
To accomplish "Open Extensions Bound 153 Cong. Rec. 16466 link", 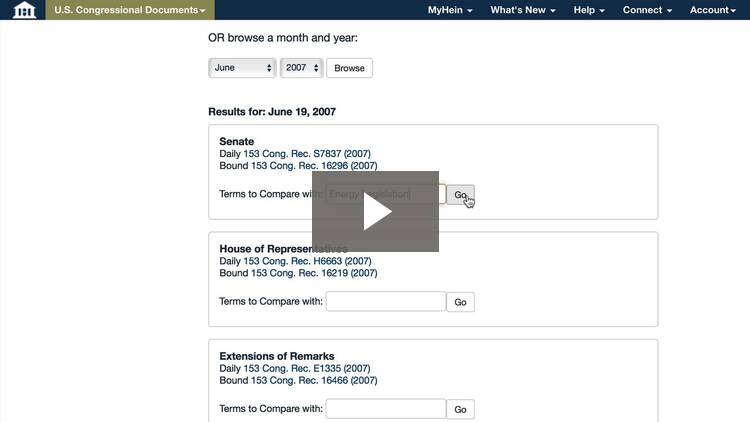I will click(x=314, y=380).
